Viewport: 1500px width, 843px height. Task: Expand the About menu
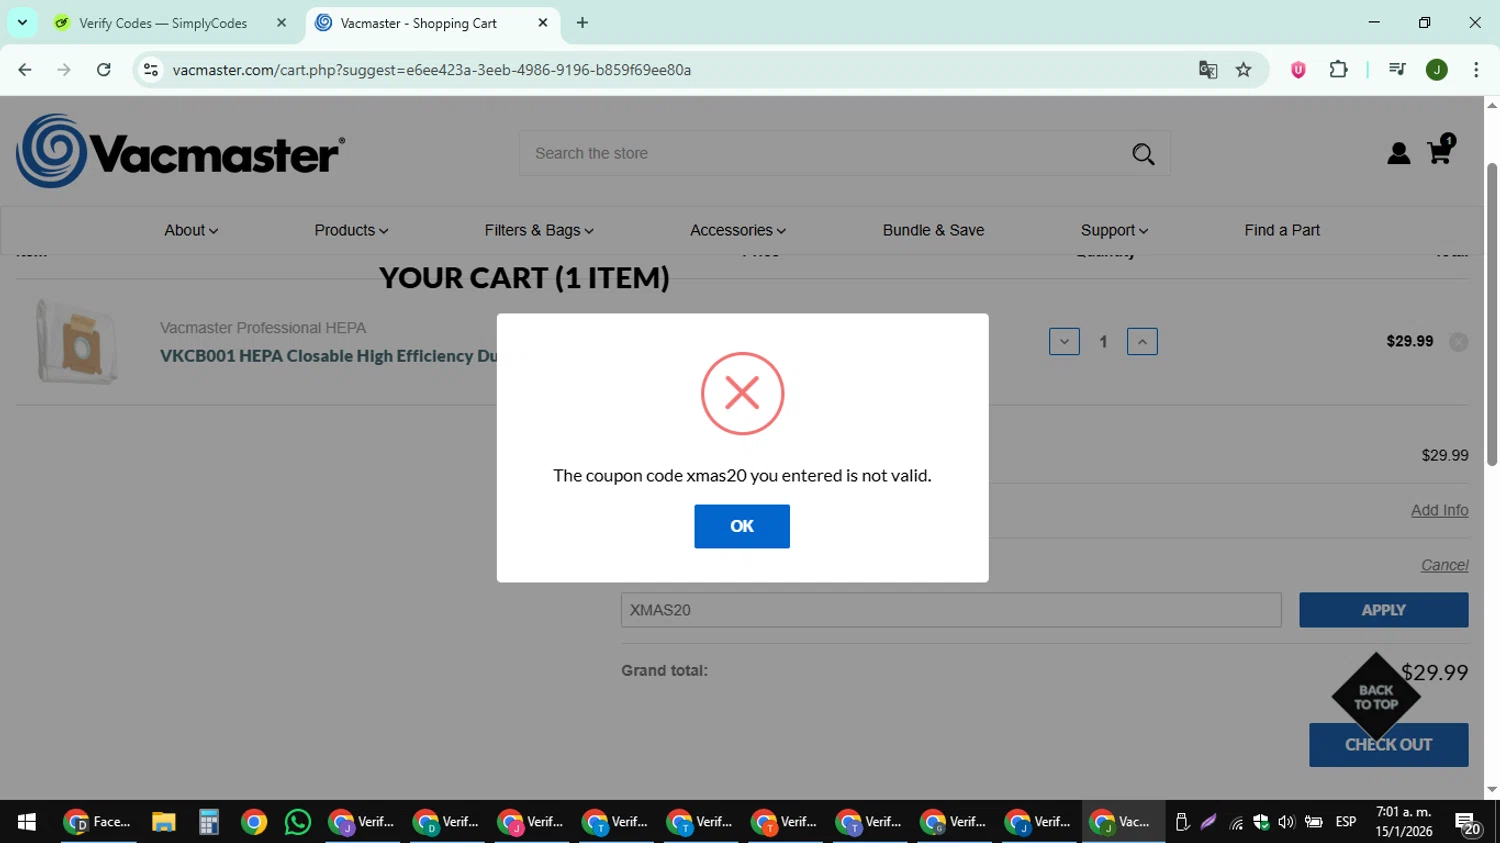point(191,230)
